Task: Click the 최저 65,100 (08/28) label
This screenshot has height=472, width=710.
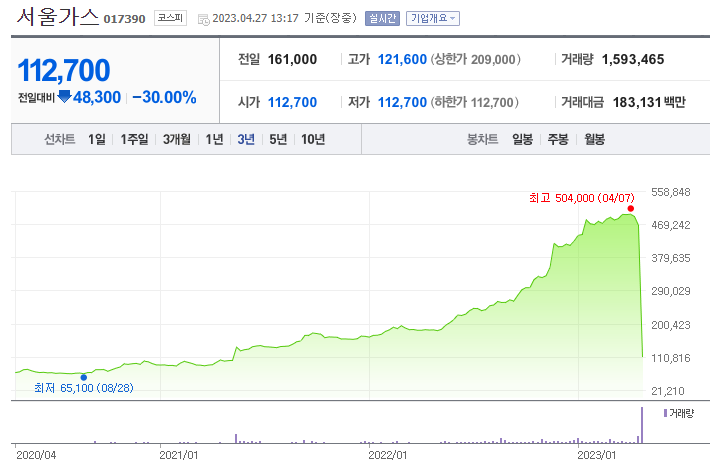Action: coord(84,388)
